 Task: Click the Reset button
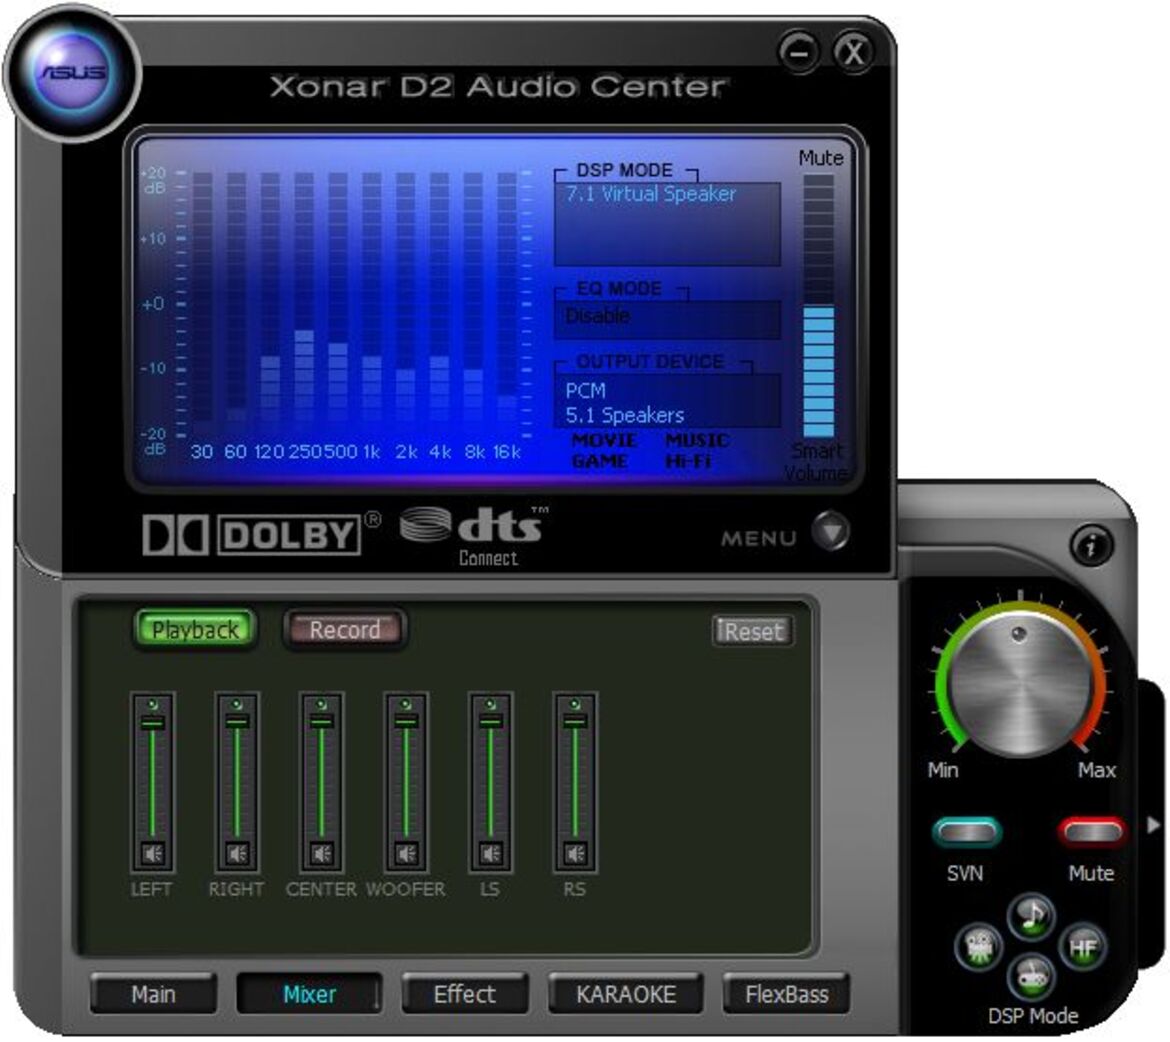tap(753, 631)
